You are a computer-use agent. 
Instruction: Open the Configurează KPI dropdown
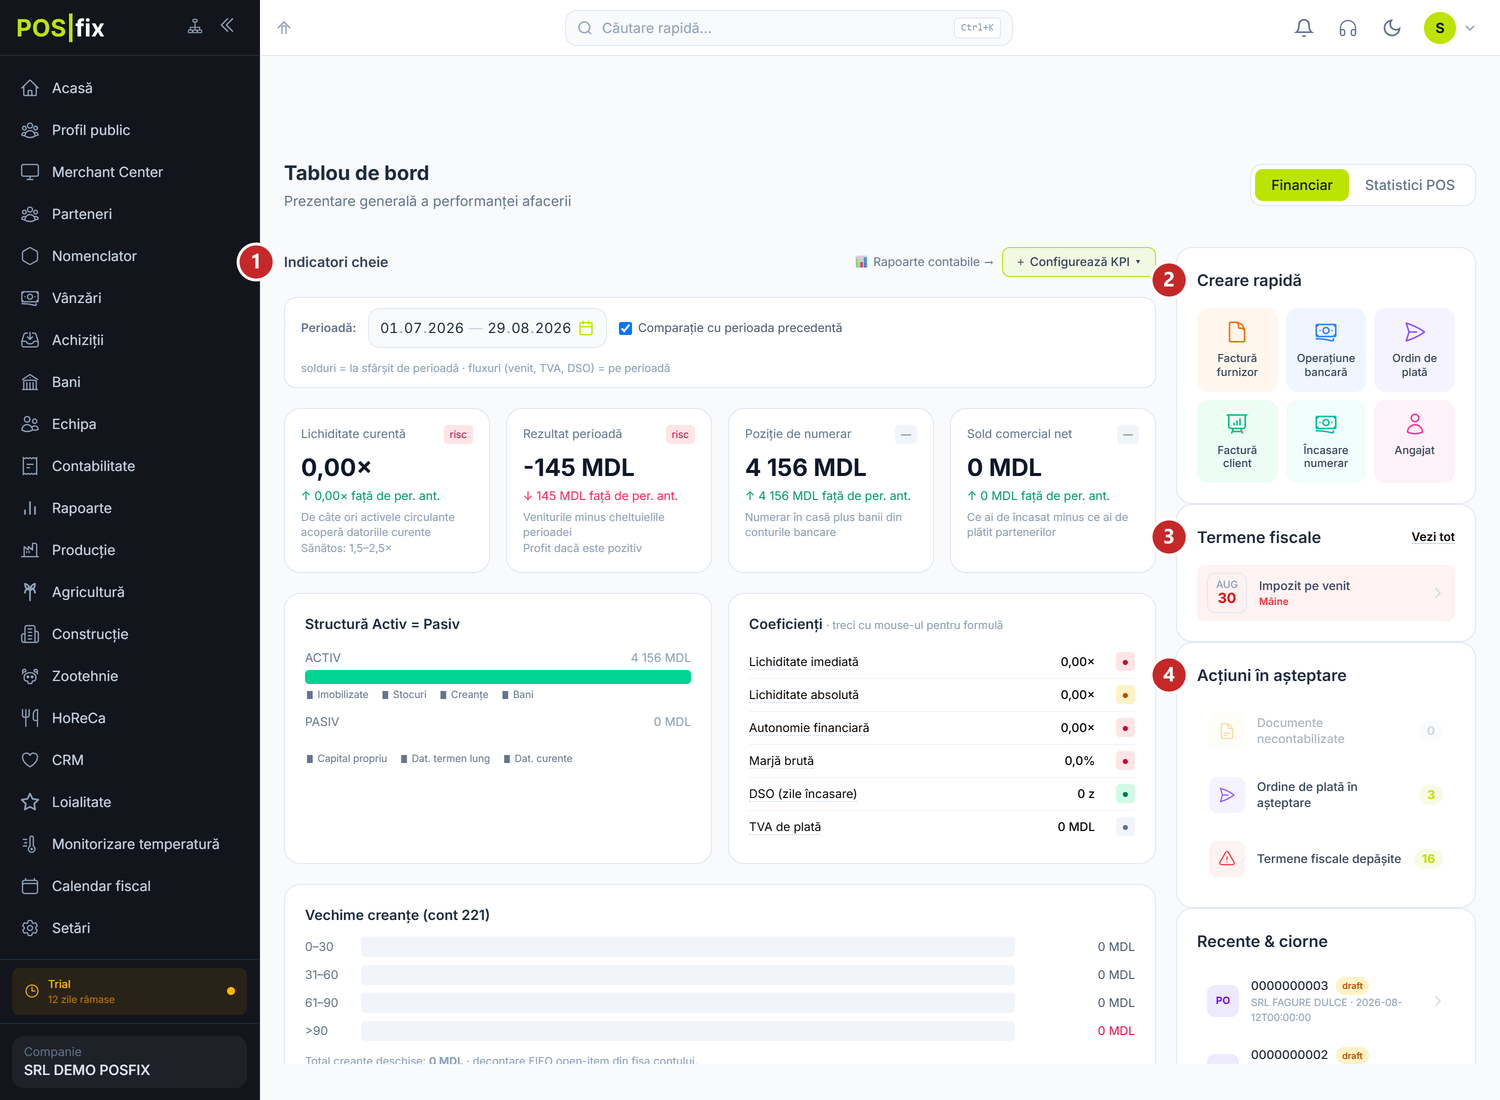1078,262
